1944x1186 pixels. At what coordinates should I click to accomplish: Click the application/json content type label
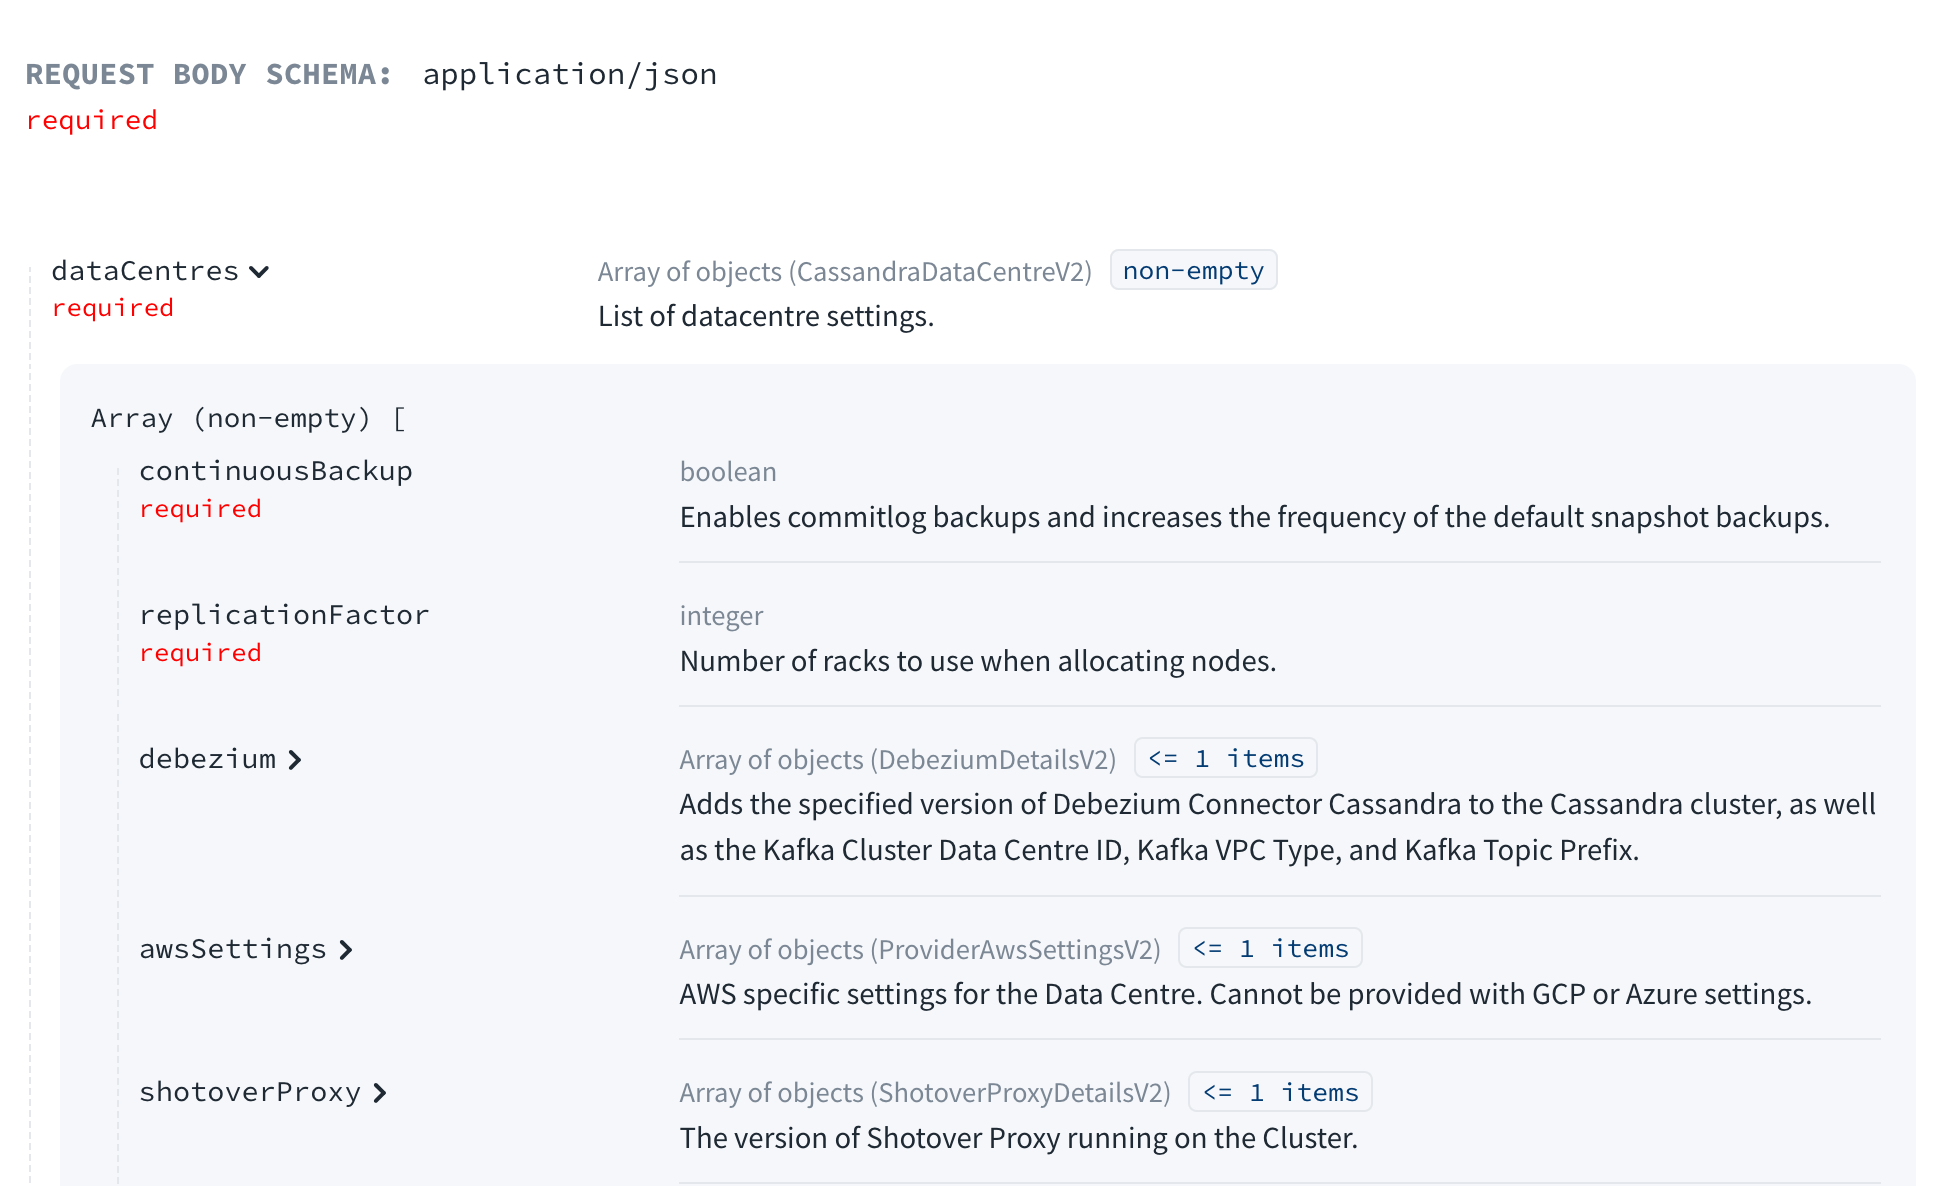pos(569,75)
